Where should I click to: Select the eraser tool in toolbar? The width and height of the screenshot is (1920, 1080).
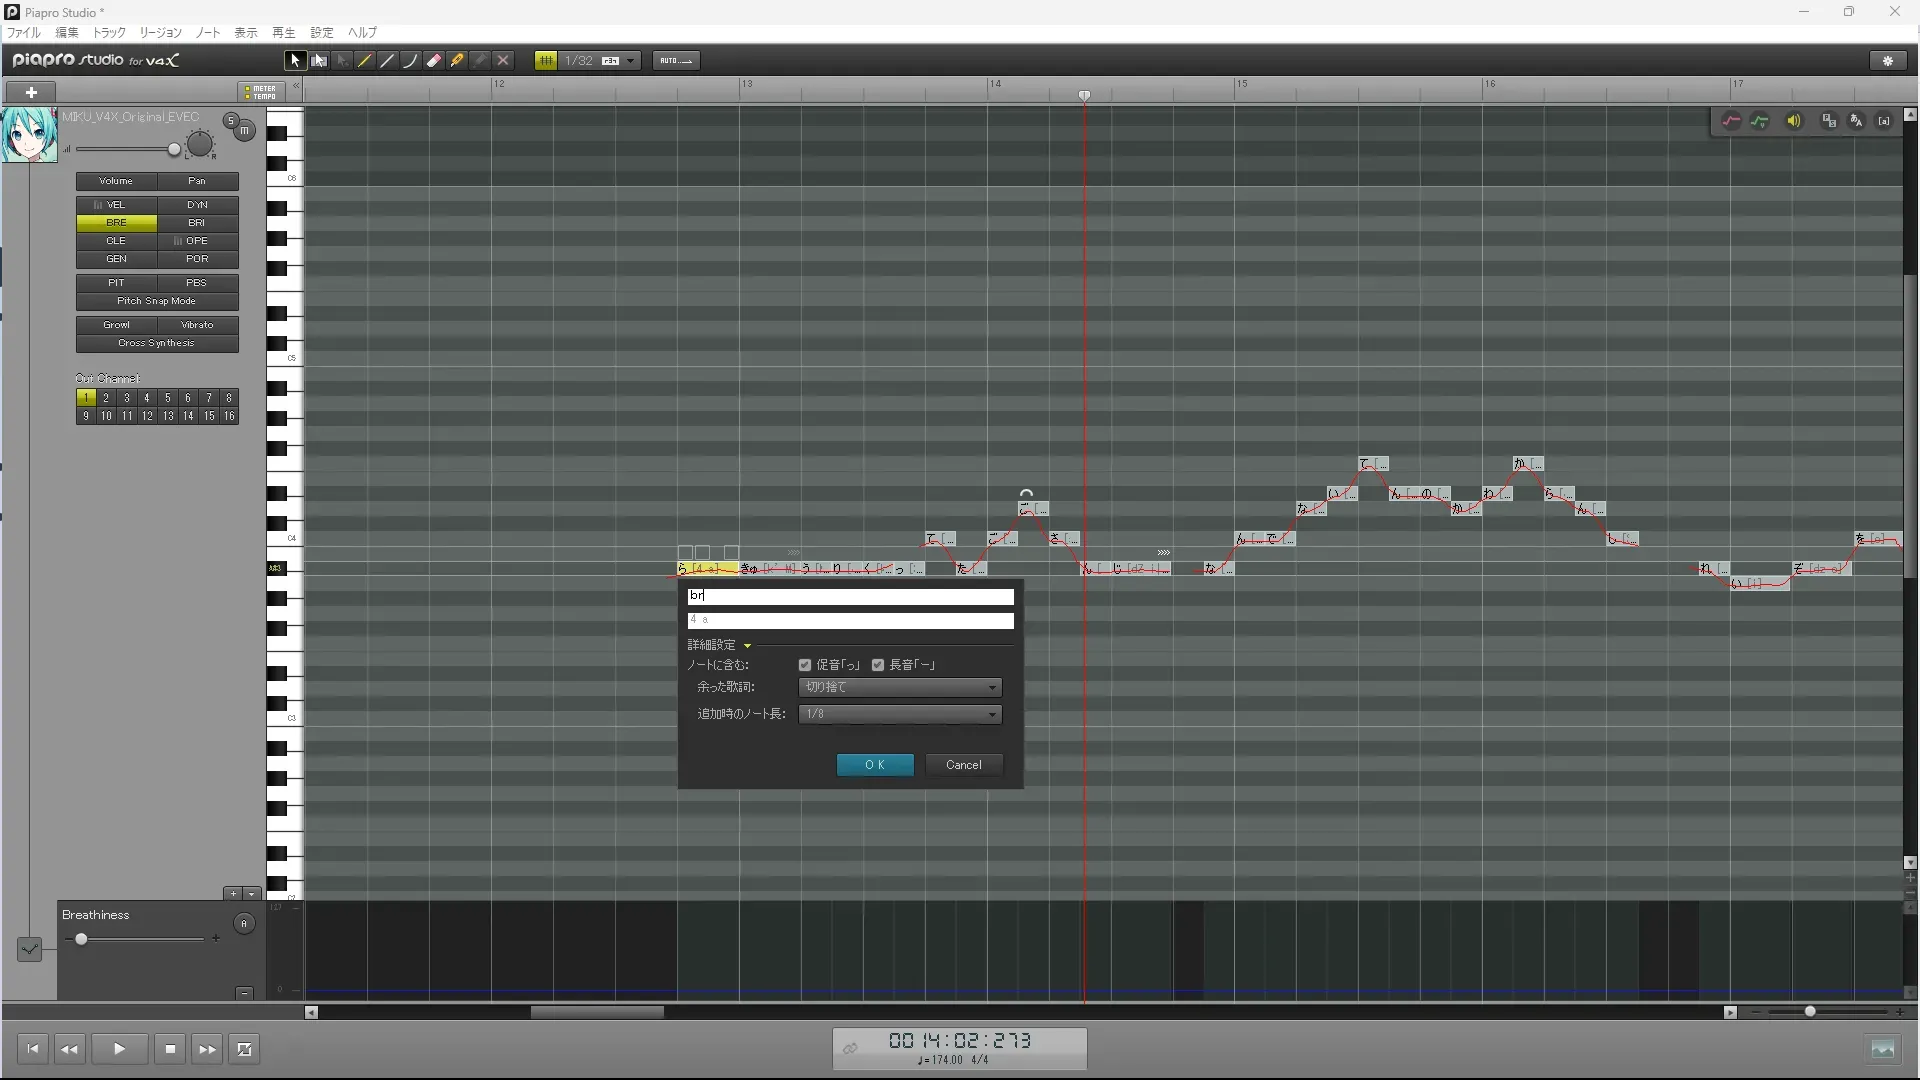coord(434,61)
